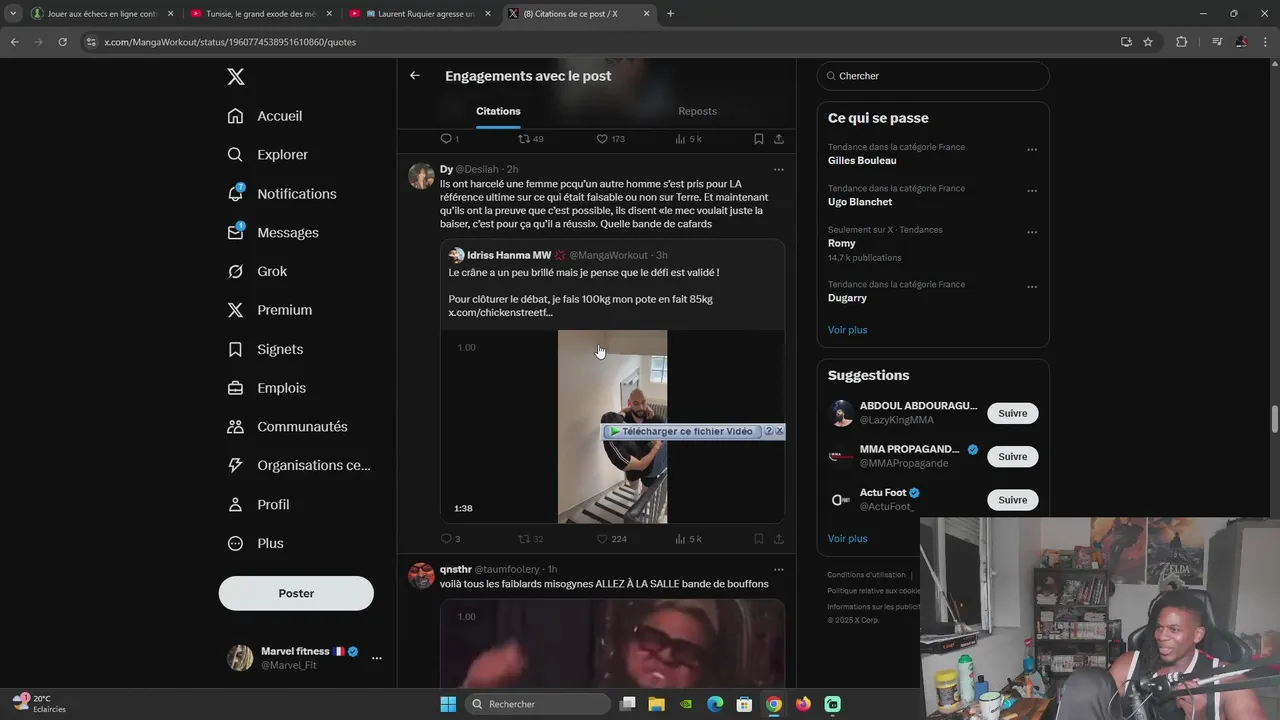Image resolution: width=1280 pixels, height=720 pixels.
Task: Click the browser address bar
Action: click(x=600, y=42)
